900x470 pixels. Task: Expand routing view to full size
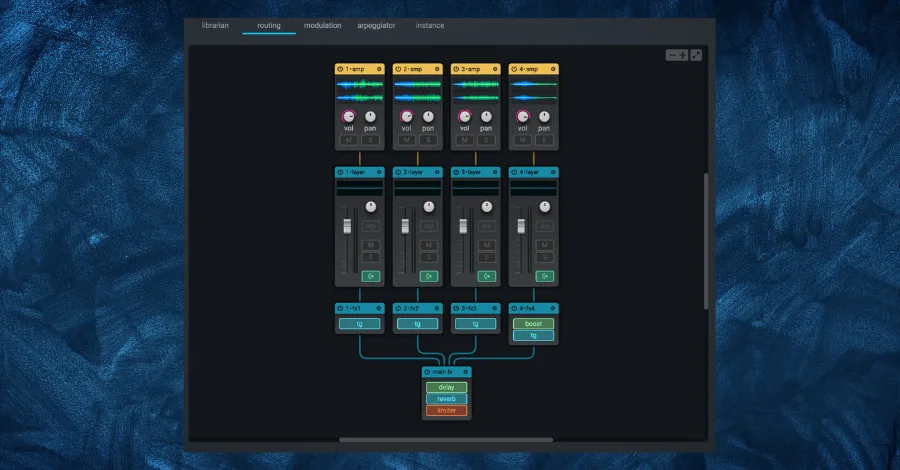pyautogui.click(x=696, y=55)
